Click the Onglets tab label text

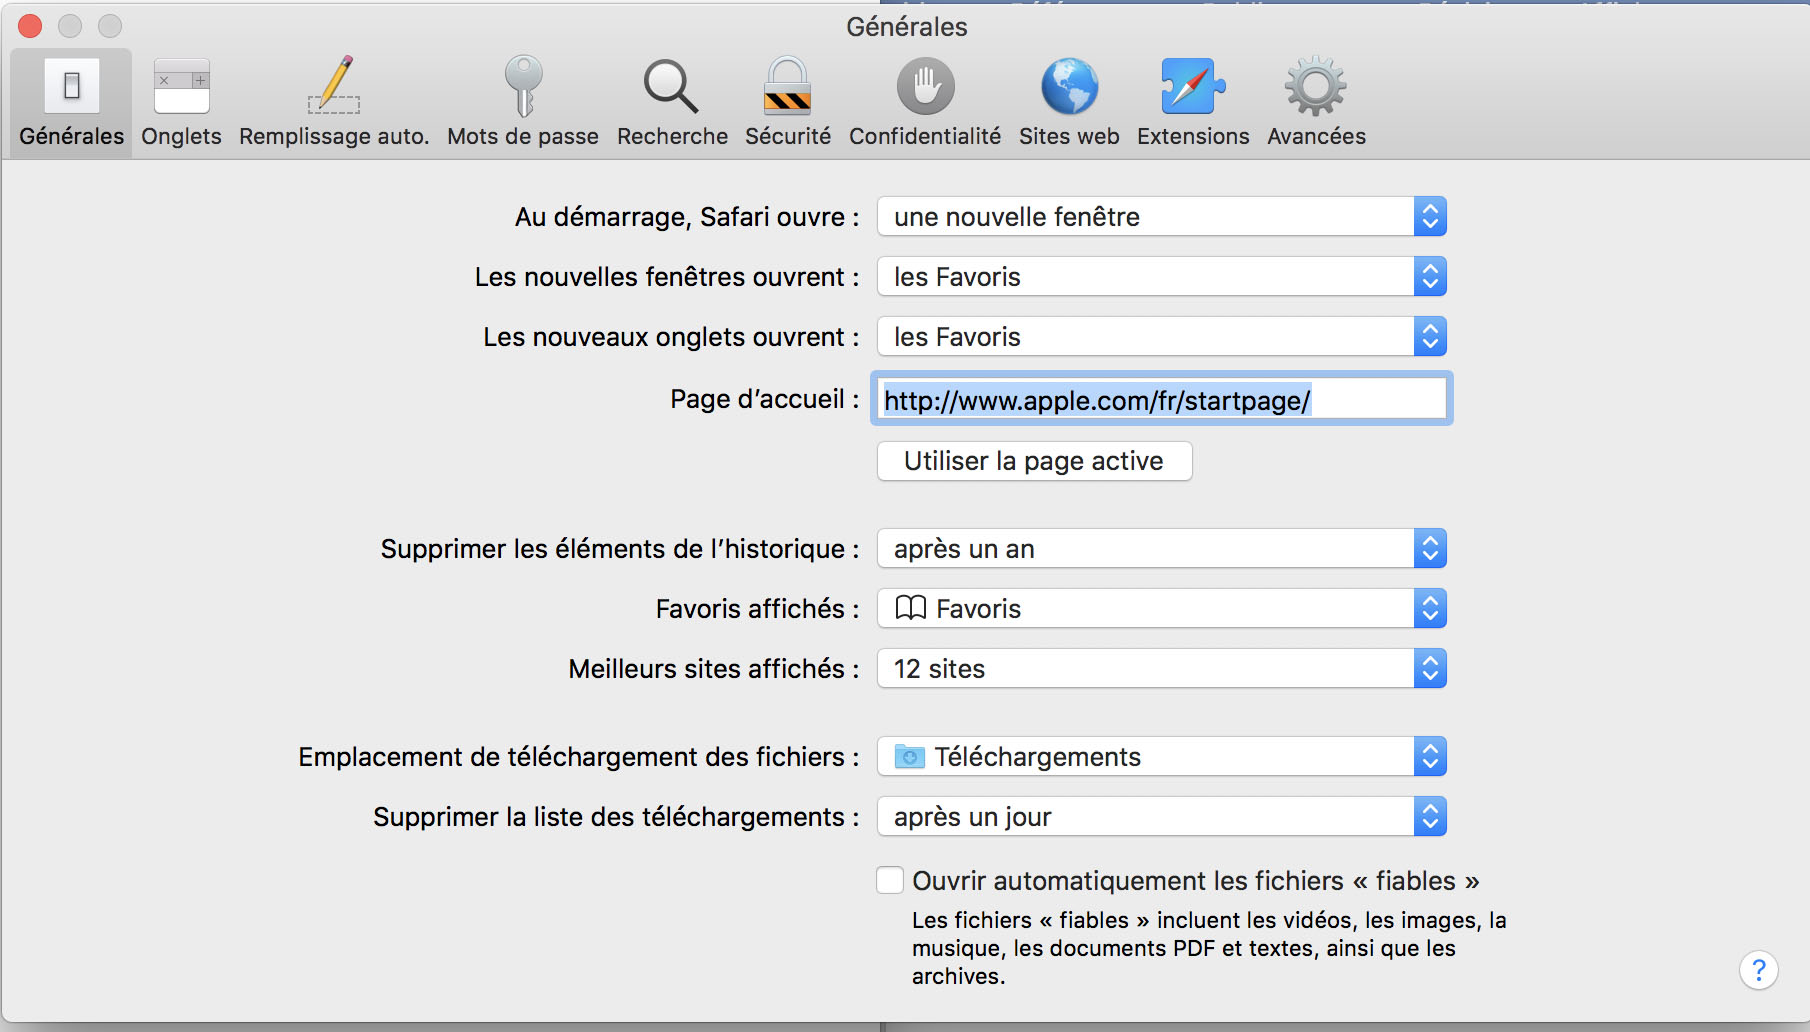click(181, 137)
